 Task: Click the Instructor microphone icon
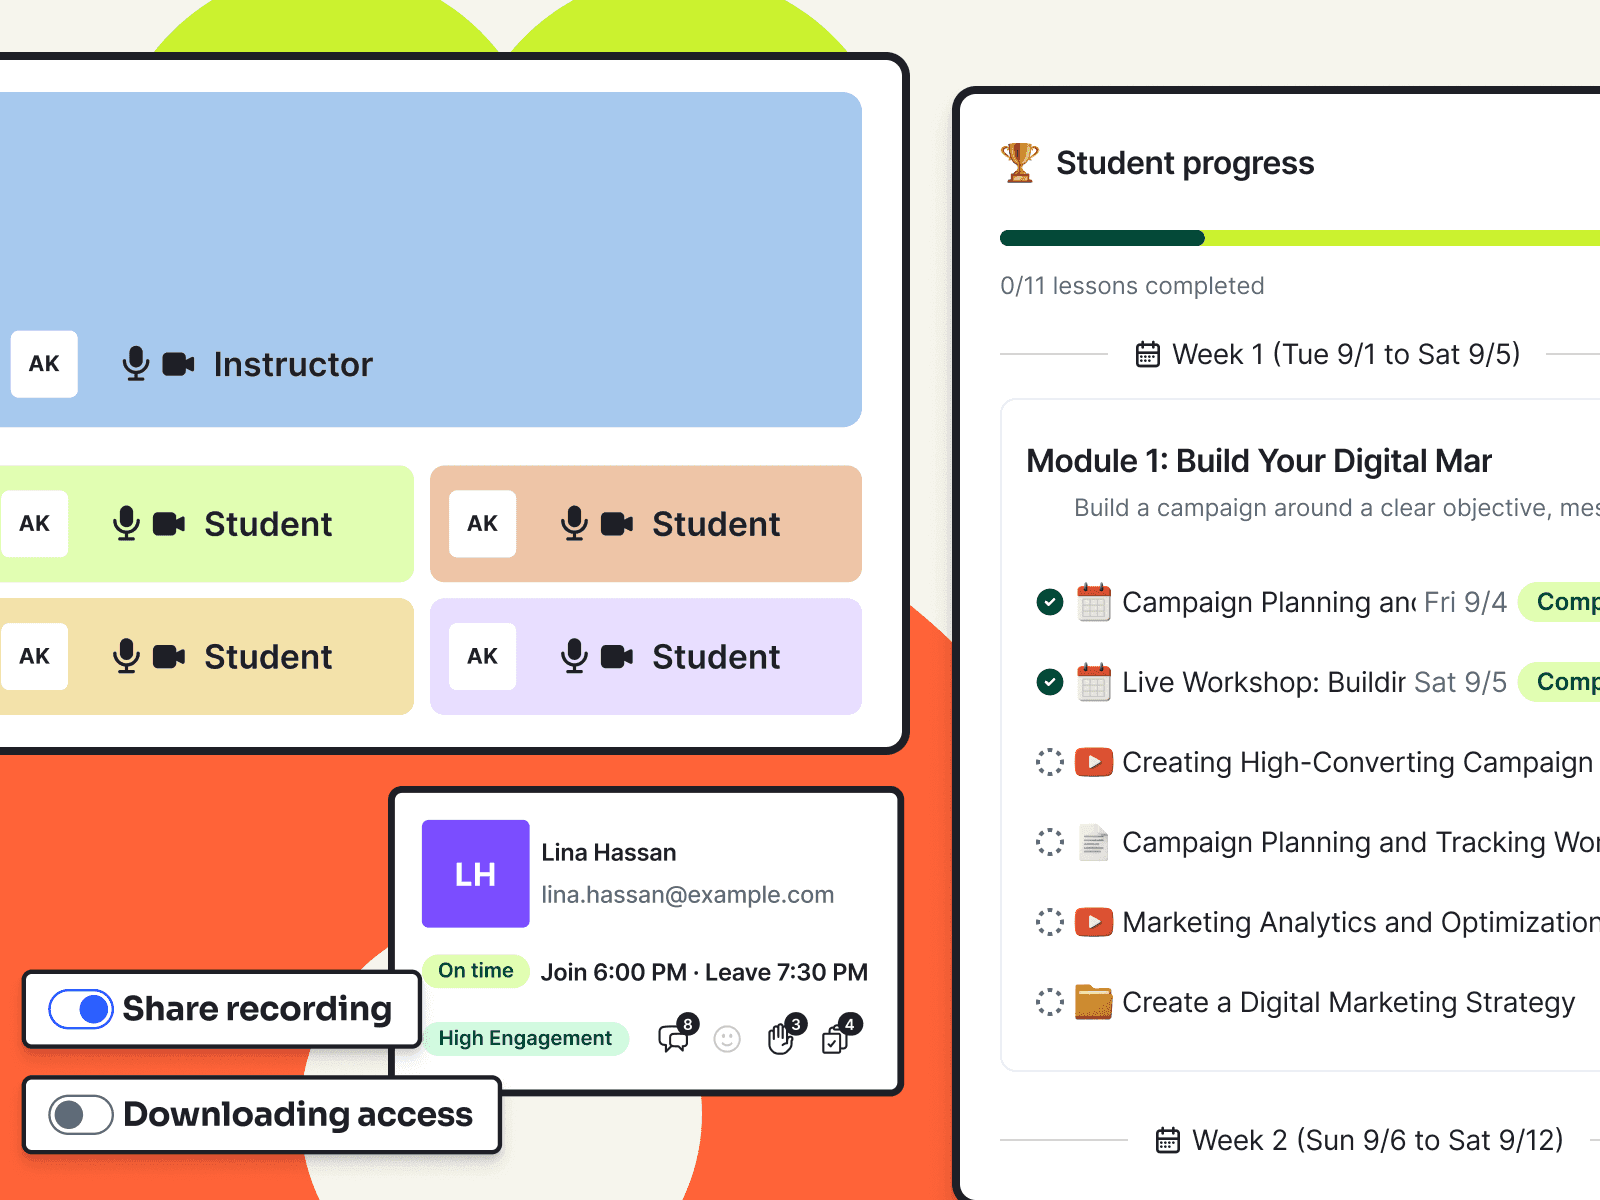tap(136, 364)
